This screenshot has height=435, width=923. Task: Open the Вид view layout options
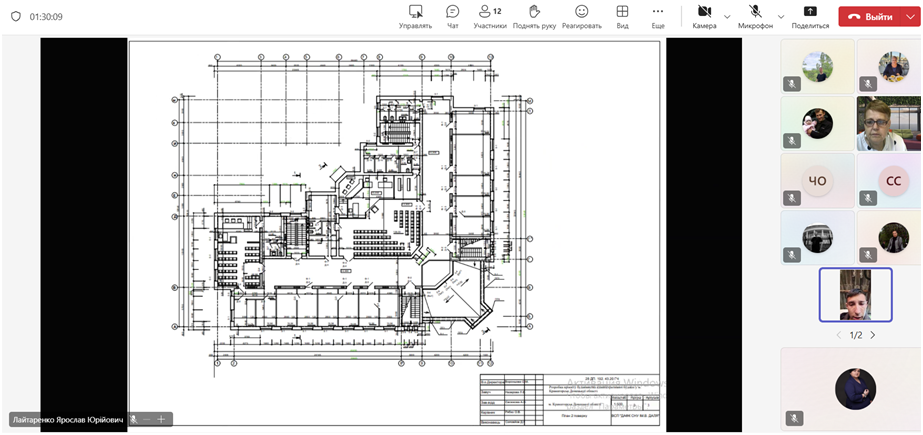tap(622, 16)
